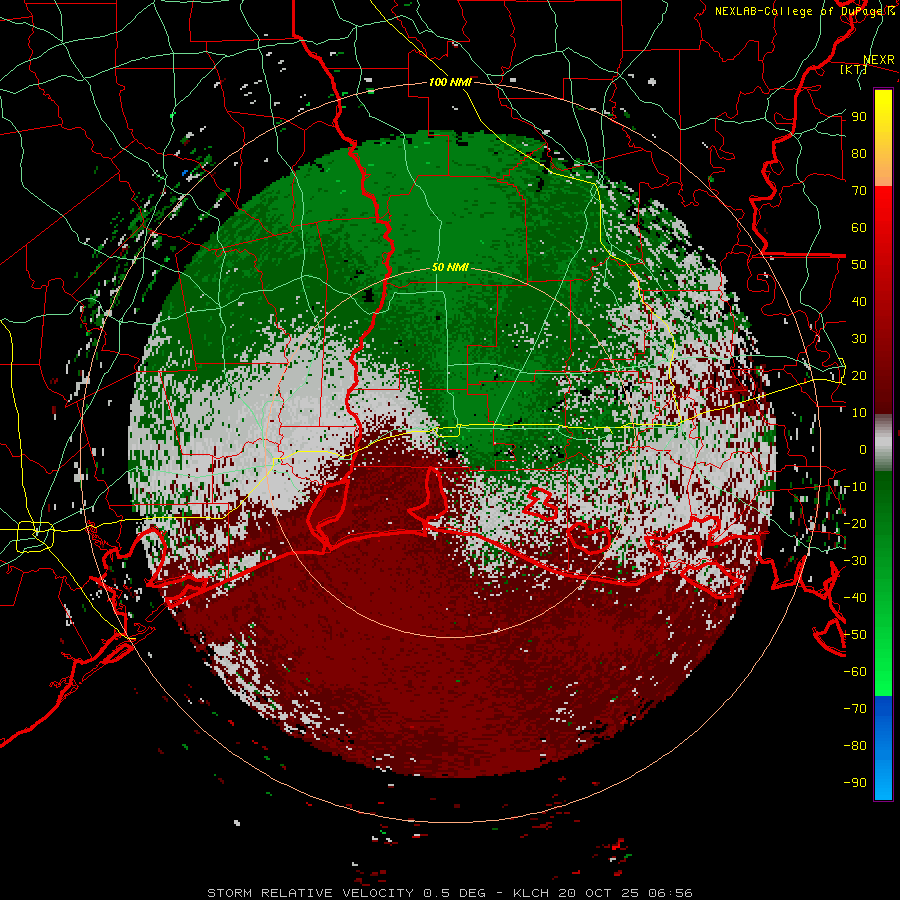Viewport: 900px width, 900px height.
Task: Click the 40 value on the velocity scale
Action: pyautogui.click(x=859, y=302)
